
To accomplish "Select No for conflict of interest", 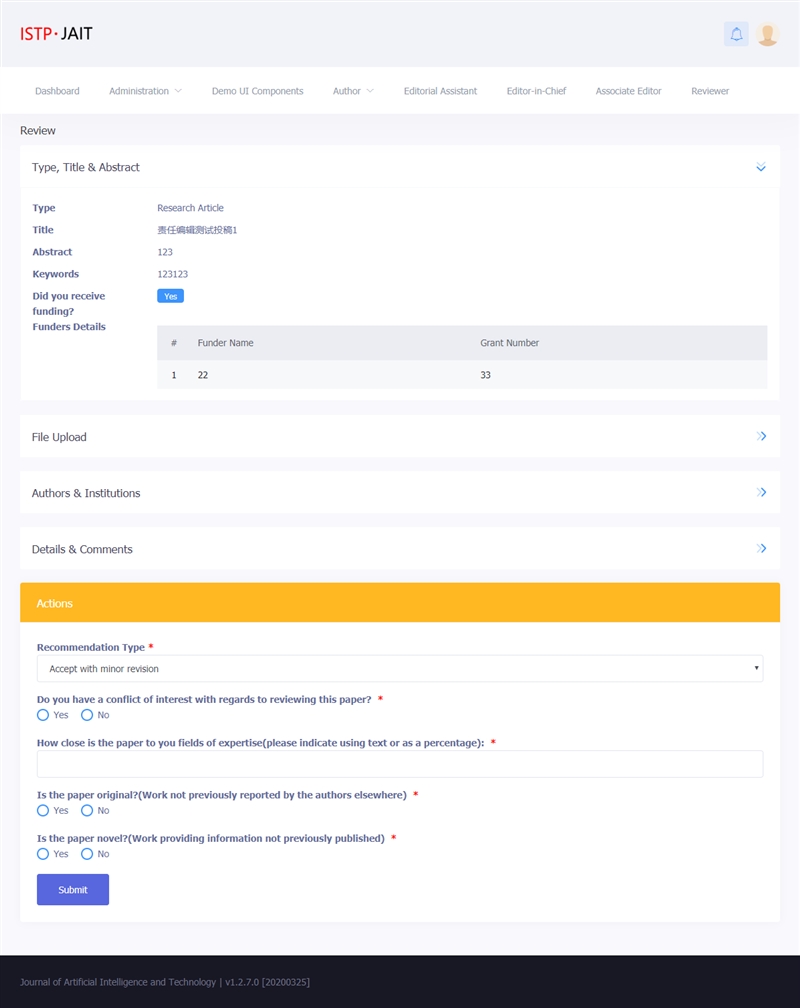I will point(87,715).
